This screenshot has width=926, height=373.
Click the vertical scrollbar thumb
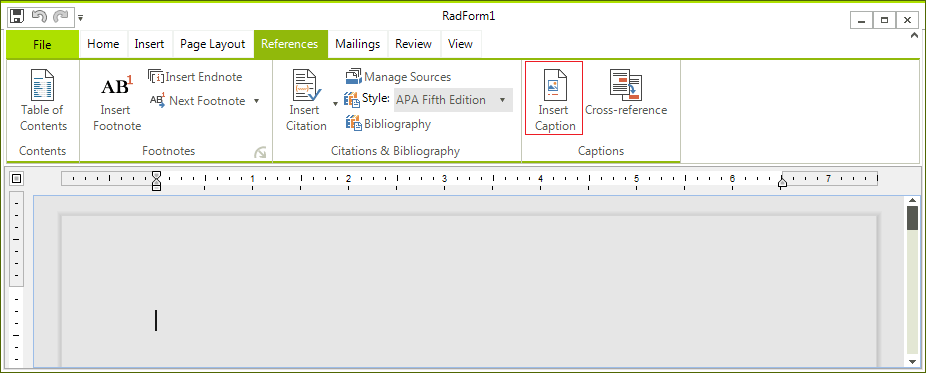click(912, 218)
